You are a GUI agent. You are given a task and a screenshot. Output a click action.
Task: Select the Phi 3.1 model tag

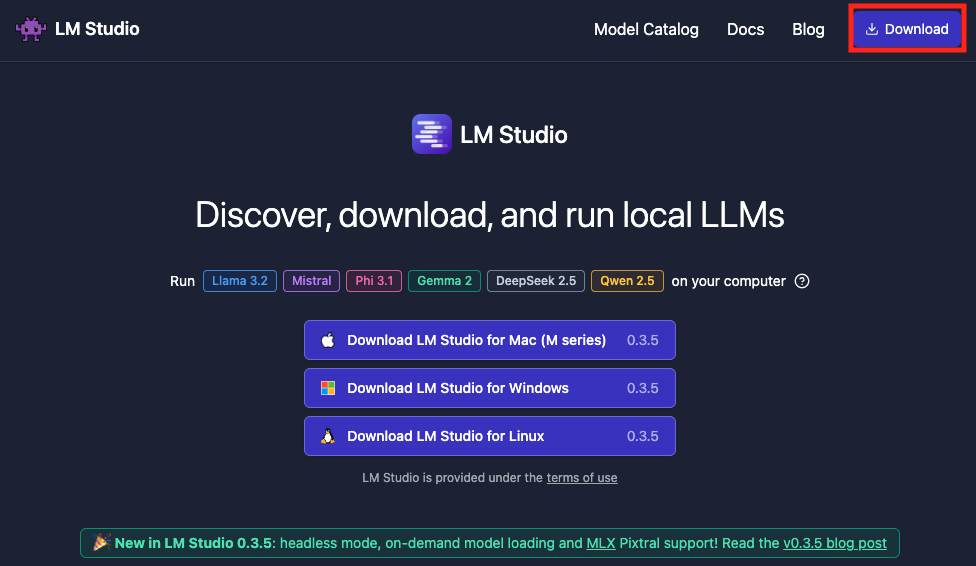pos(374,281)
